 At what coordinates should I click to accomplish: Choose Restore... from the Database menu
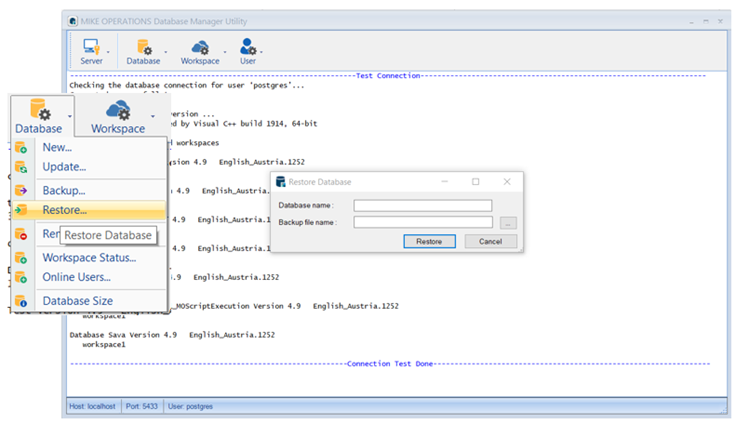[89, 210]
